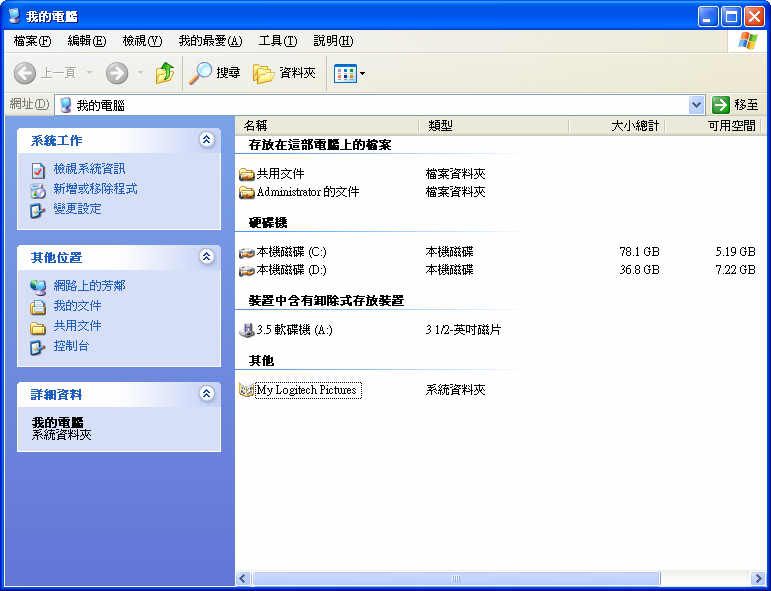The image size is (771, 591).
Task: Go up one folder level icon
Action: tap(165, 73)
